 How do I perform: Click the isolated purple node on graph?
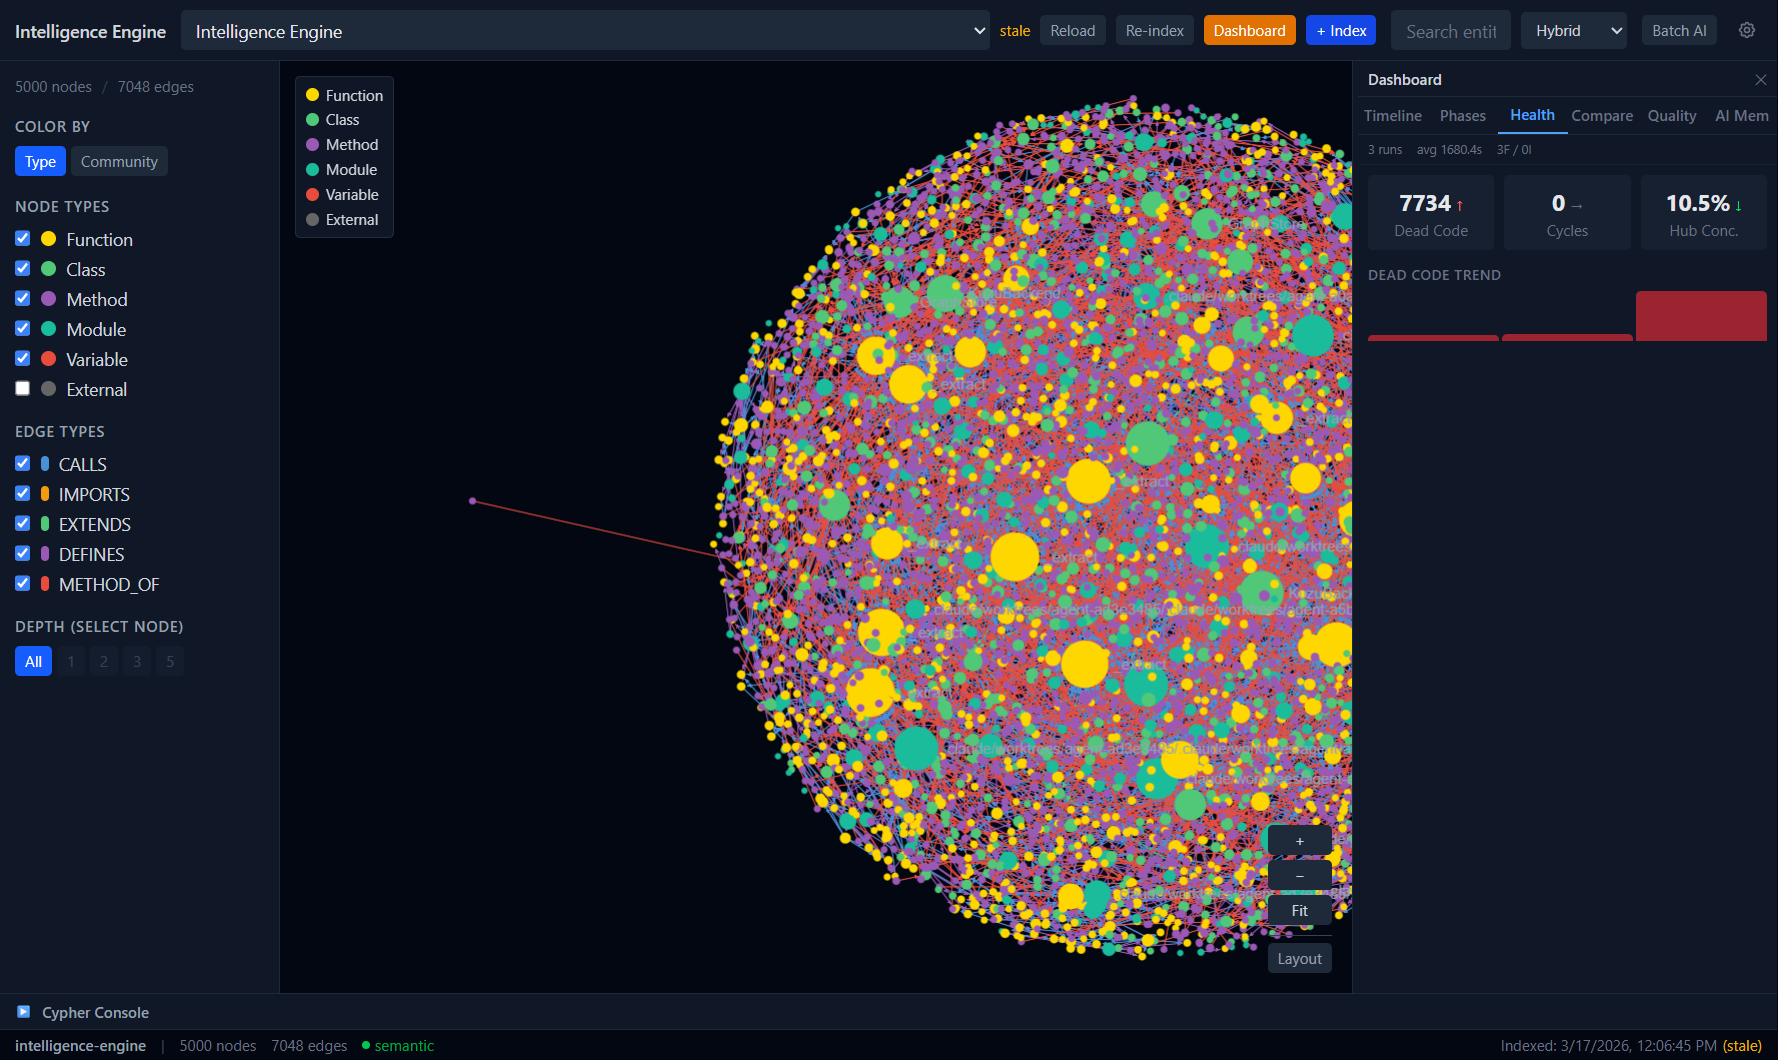point(473,501)
